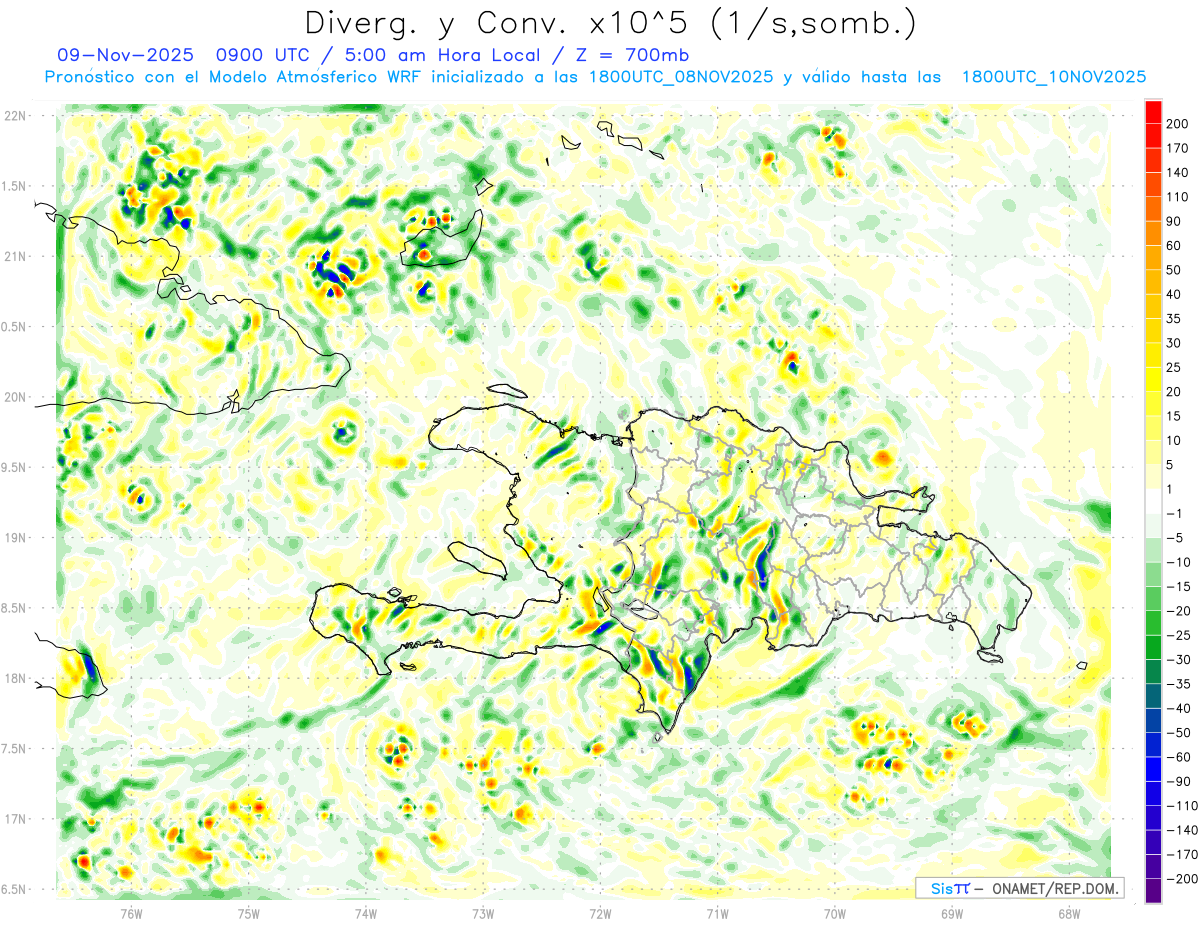Click the positive '40' colorbar label

[1174, 294]
